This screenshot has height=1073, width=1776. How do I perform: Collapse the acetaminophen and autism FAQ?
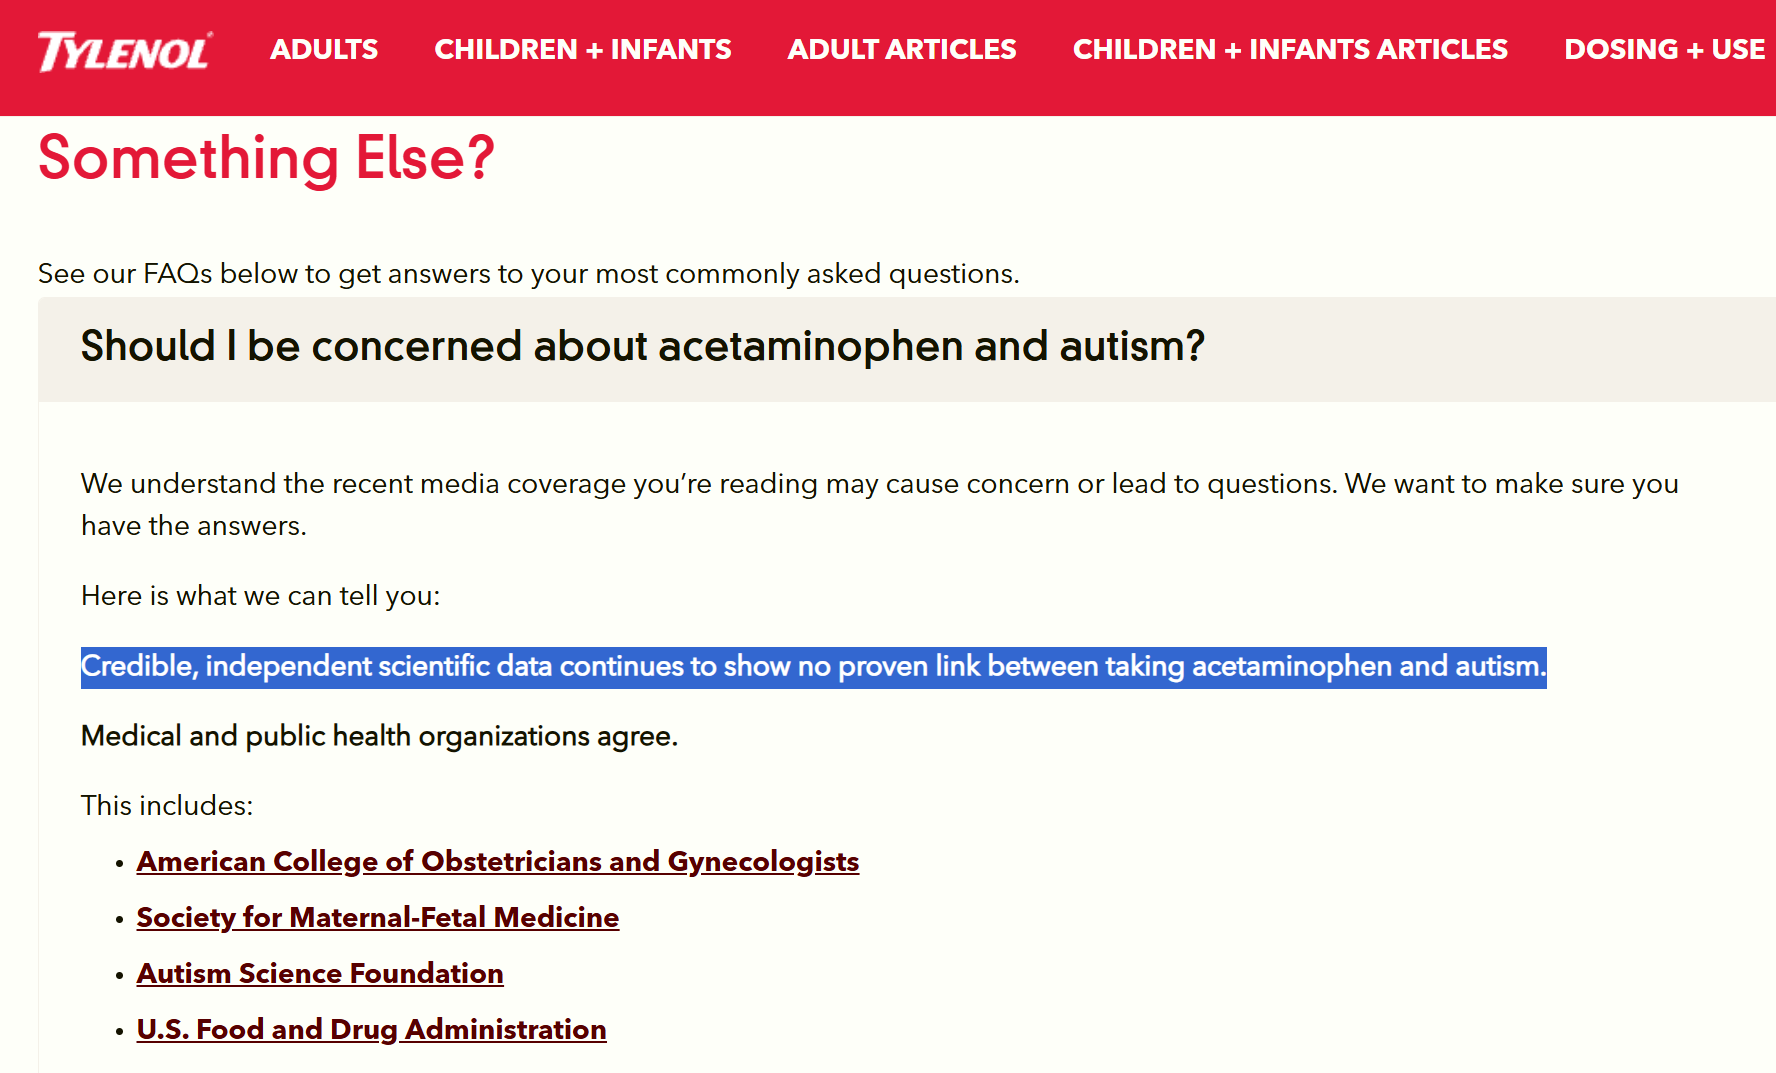[x=642, y=347]
